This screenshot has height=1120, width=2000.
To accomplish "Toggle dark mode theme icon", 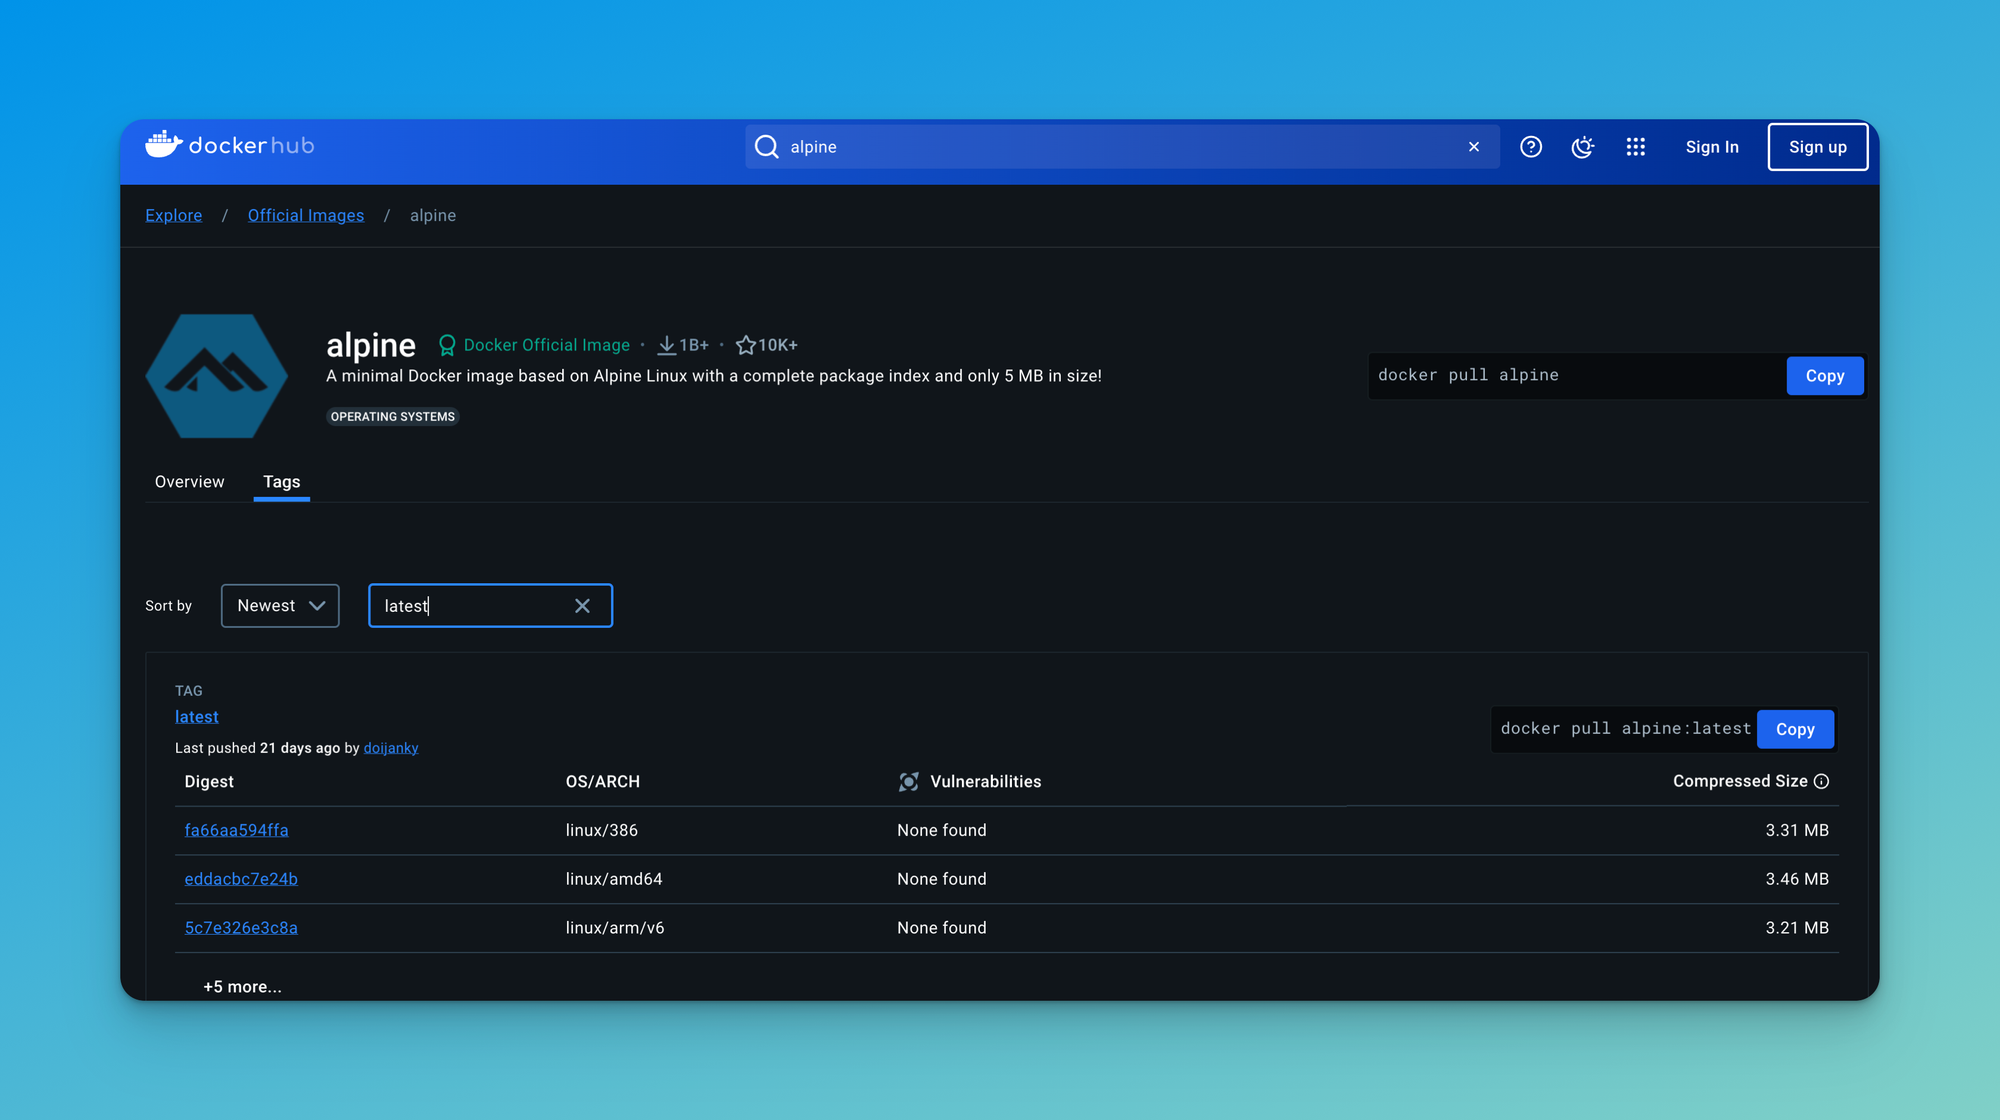I will point(1582,147).
